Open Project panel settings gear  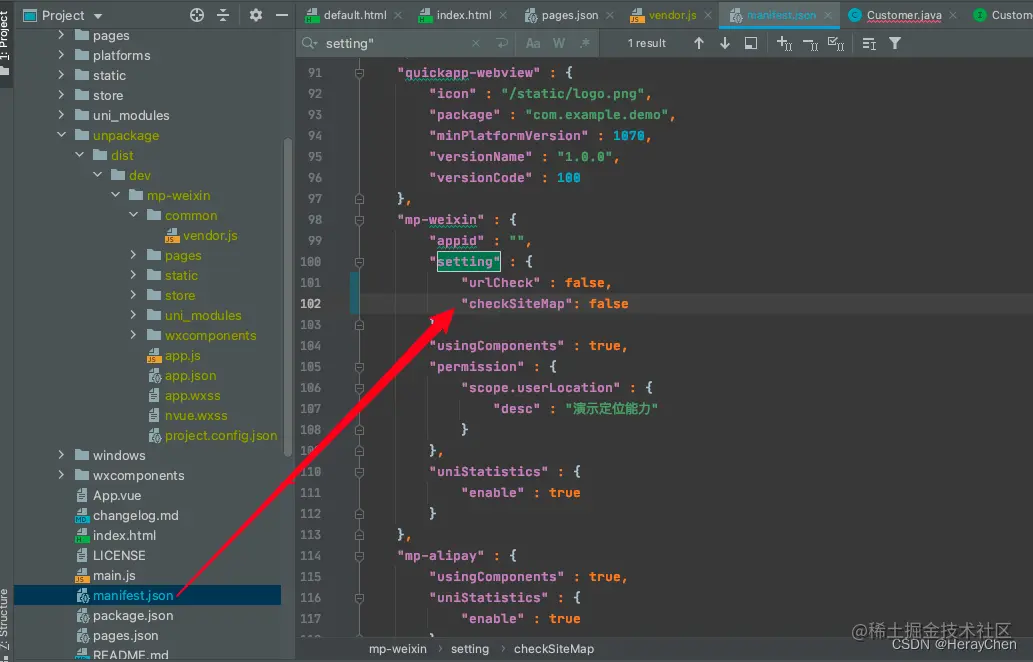pos(256,15)
